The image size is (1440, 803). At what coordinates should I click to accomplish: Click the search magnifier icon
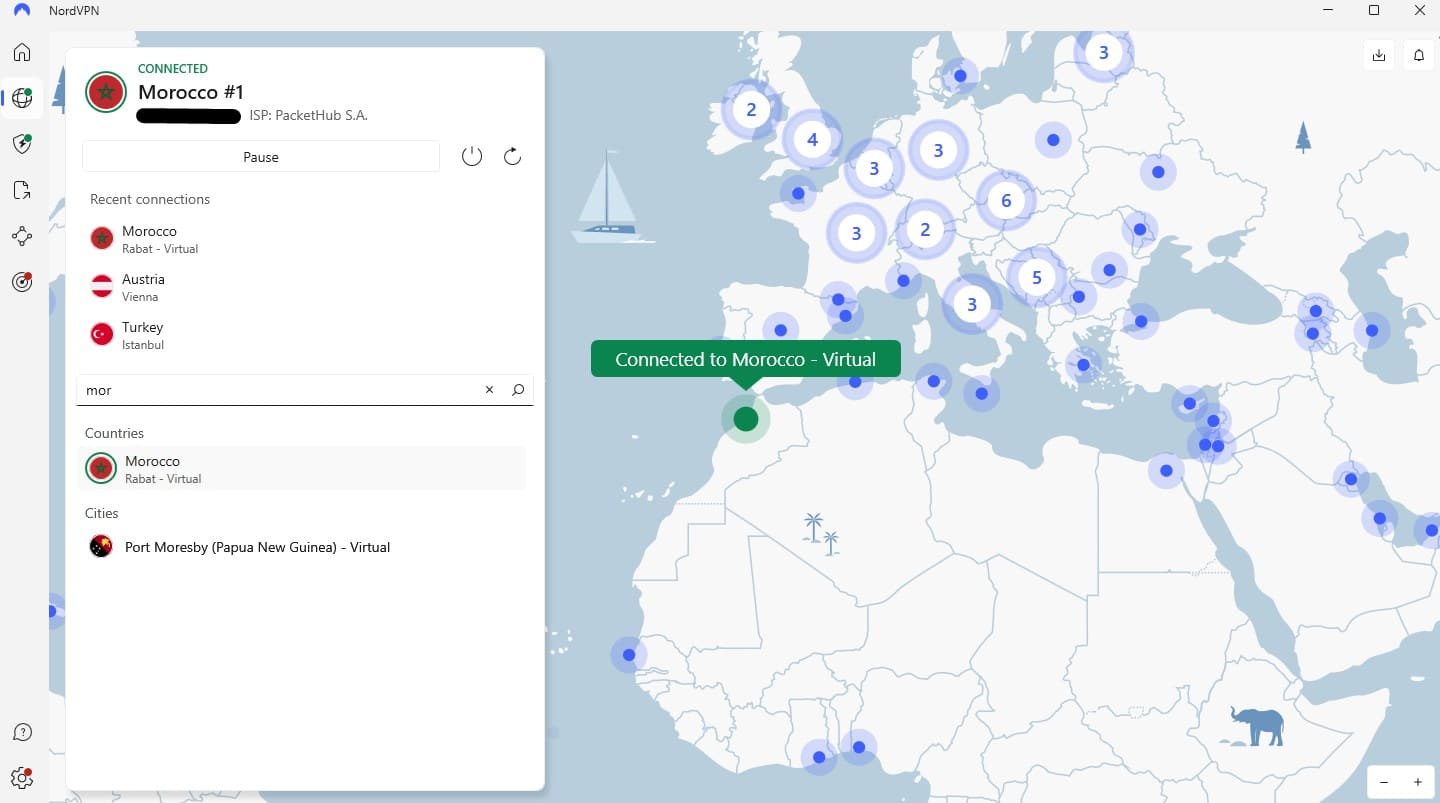tap(518, 390)
